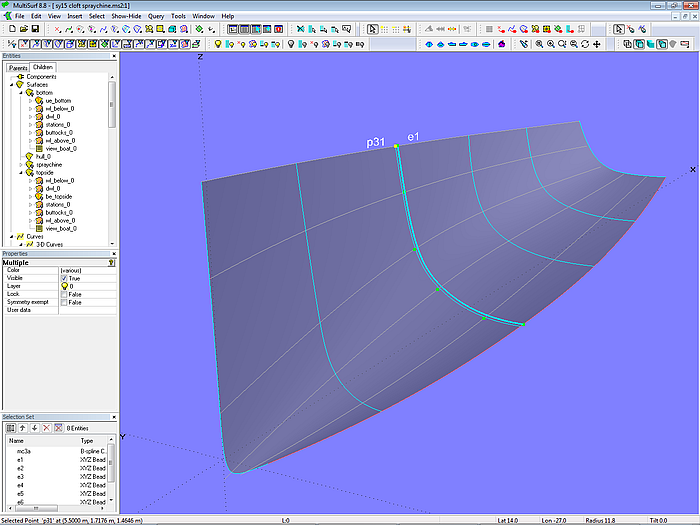Select mc3a row in Selection Set
Image resolution: width=700 pixels, height=525 pixels.
click(25, 451)
